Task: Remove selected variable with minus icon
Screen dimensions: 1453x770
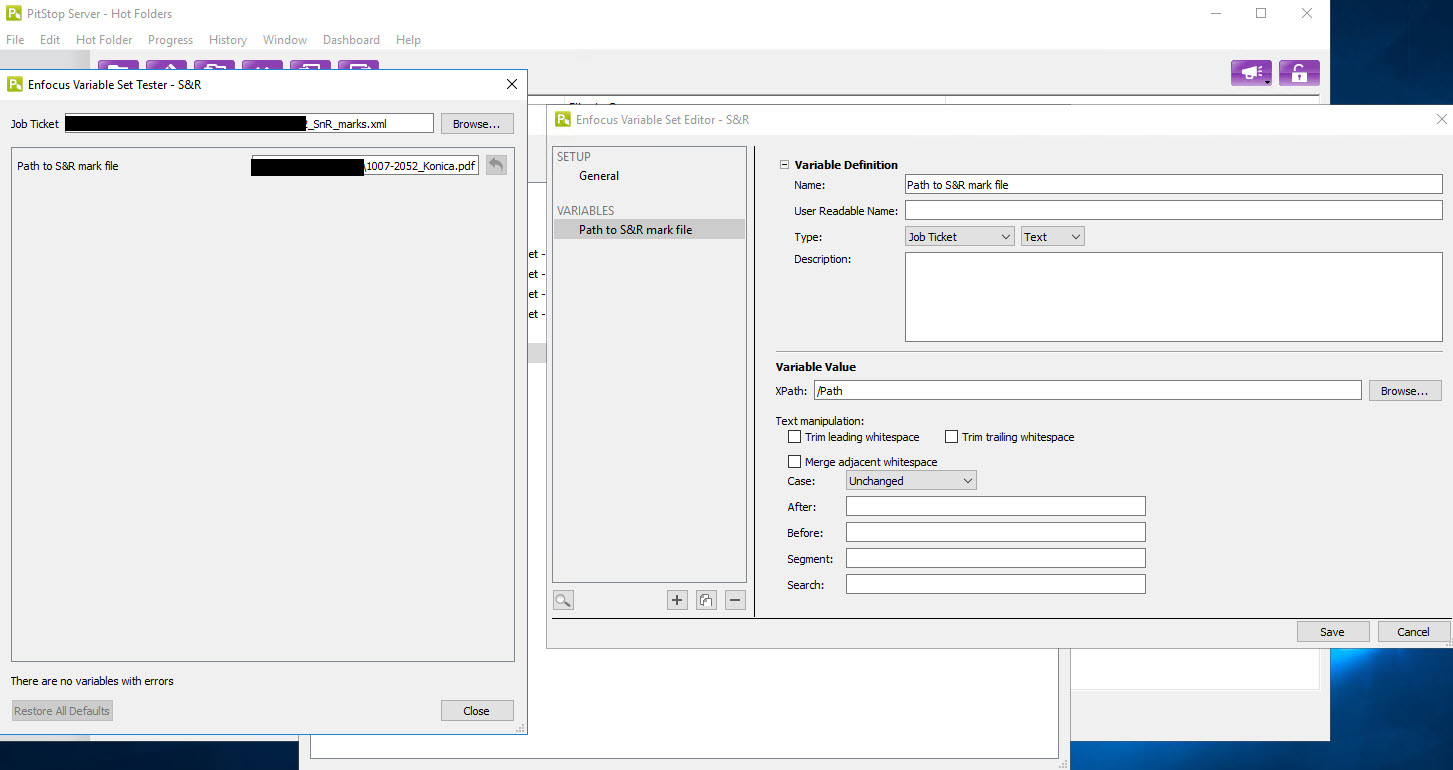Action: (x=735, y=600)
